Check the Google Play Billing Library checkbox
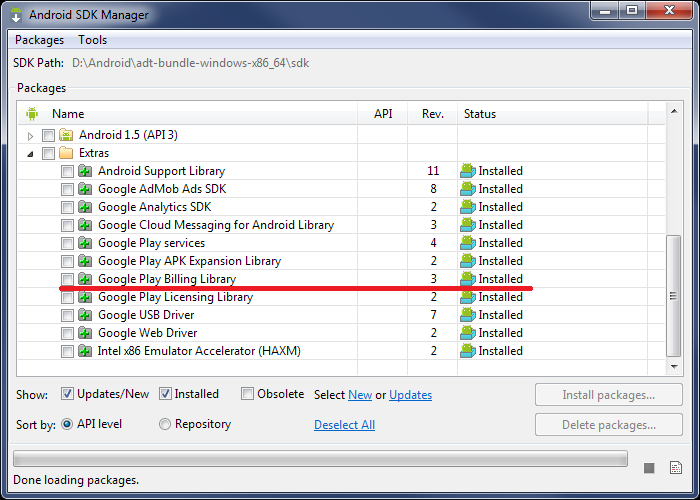Image resolution: width=700 pixels, height=500 pixels. click(x=67, y=279)
